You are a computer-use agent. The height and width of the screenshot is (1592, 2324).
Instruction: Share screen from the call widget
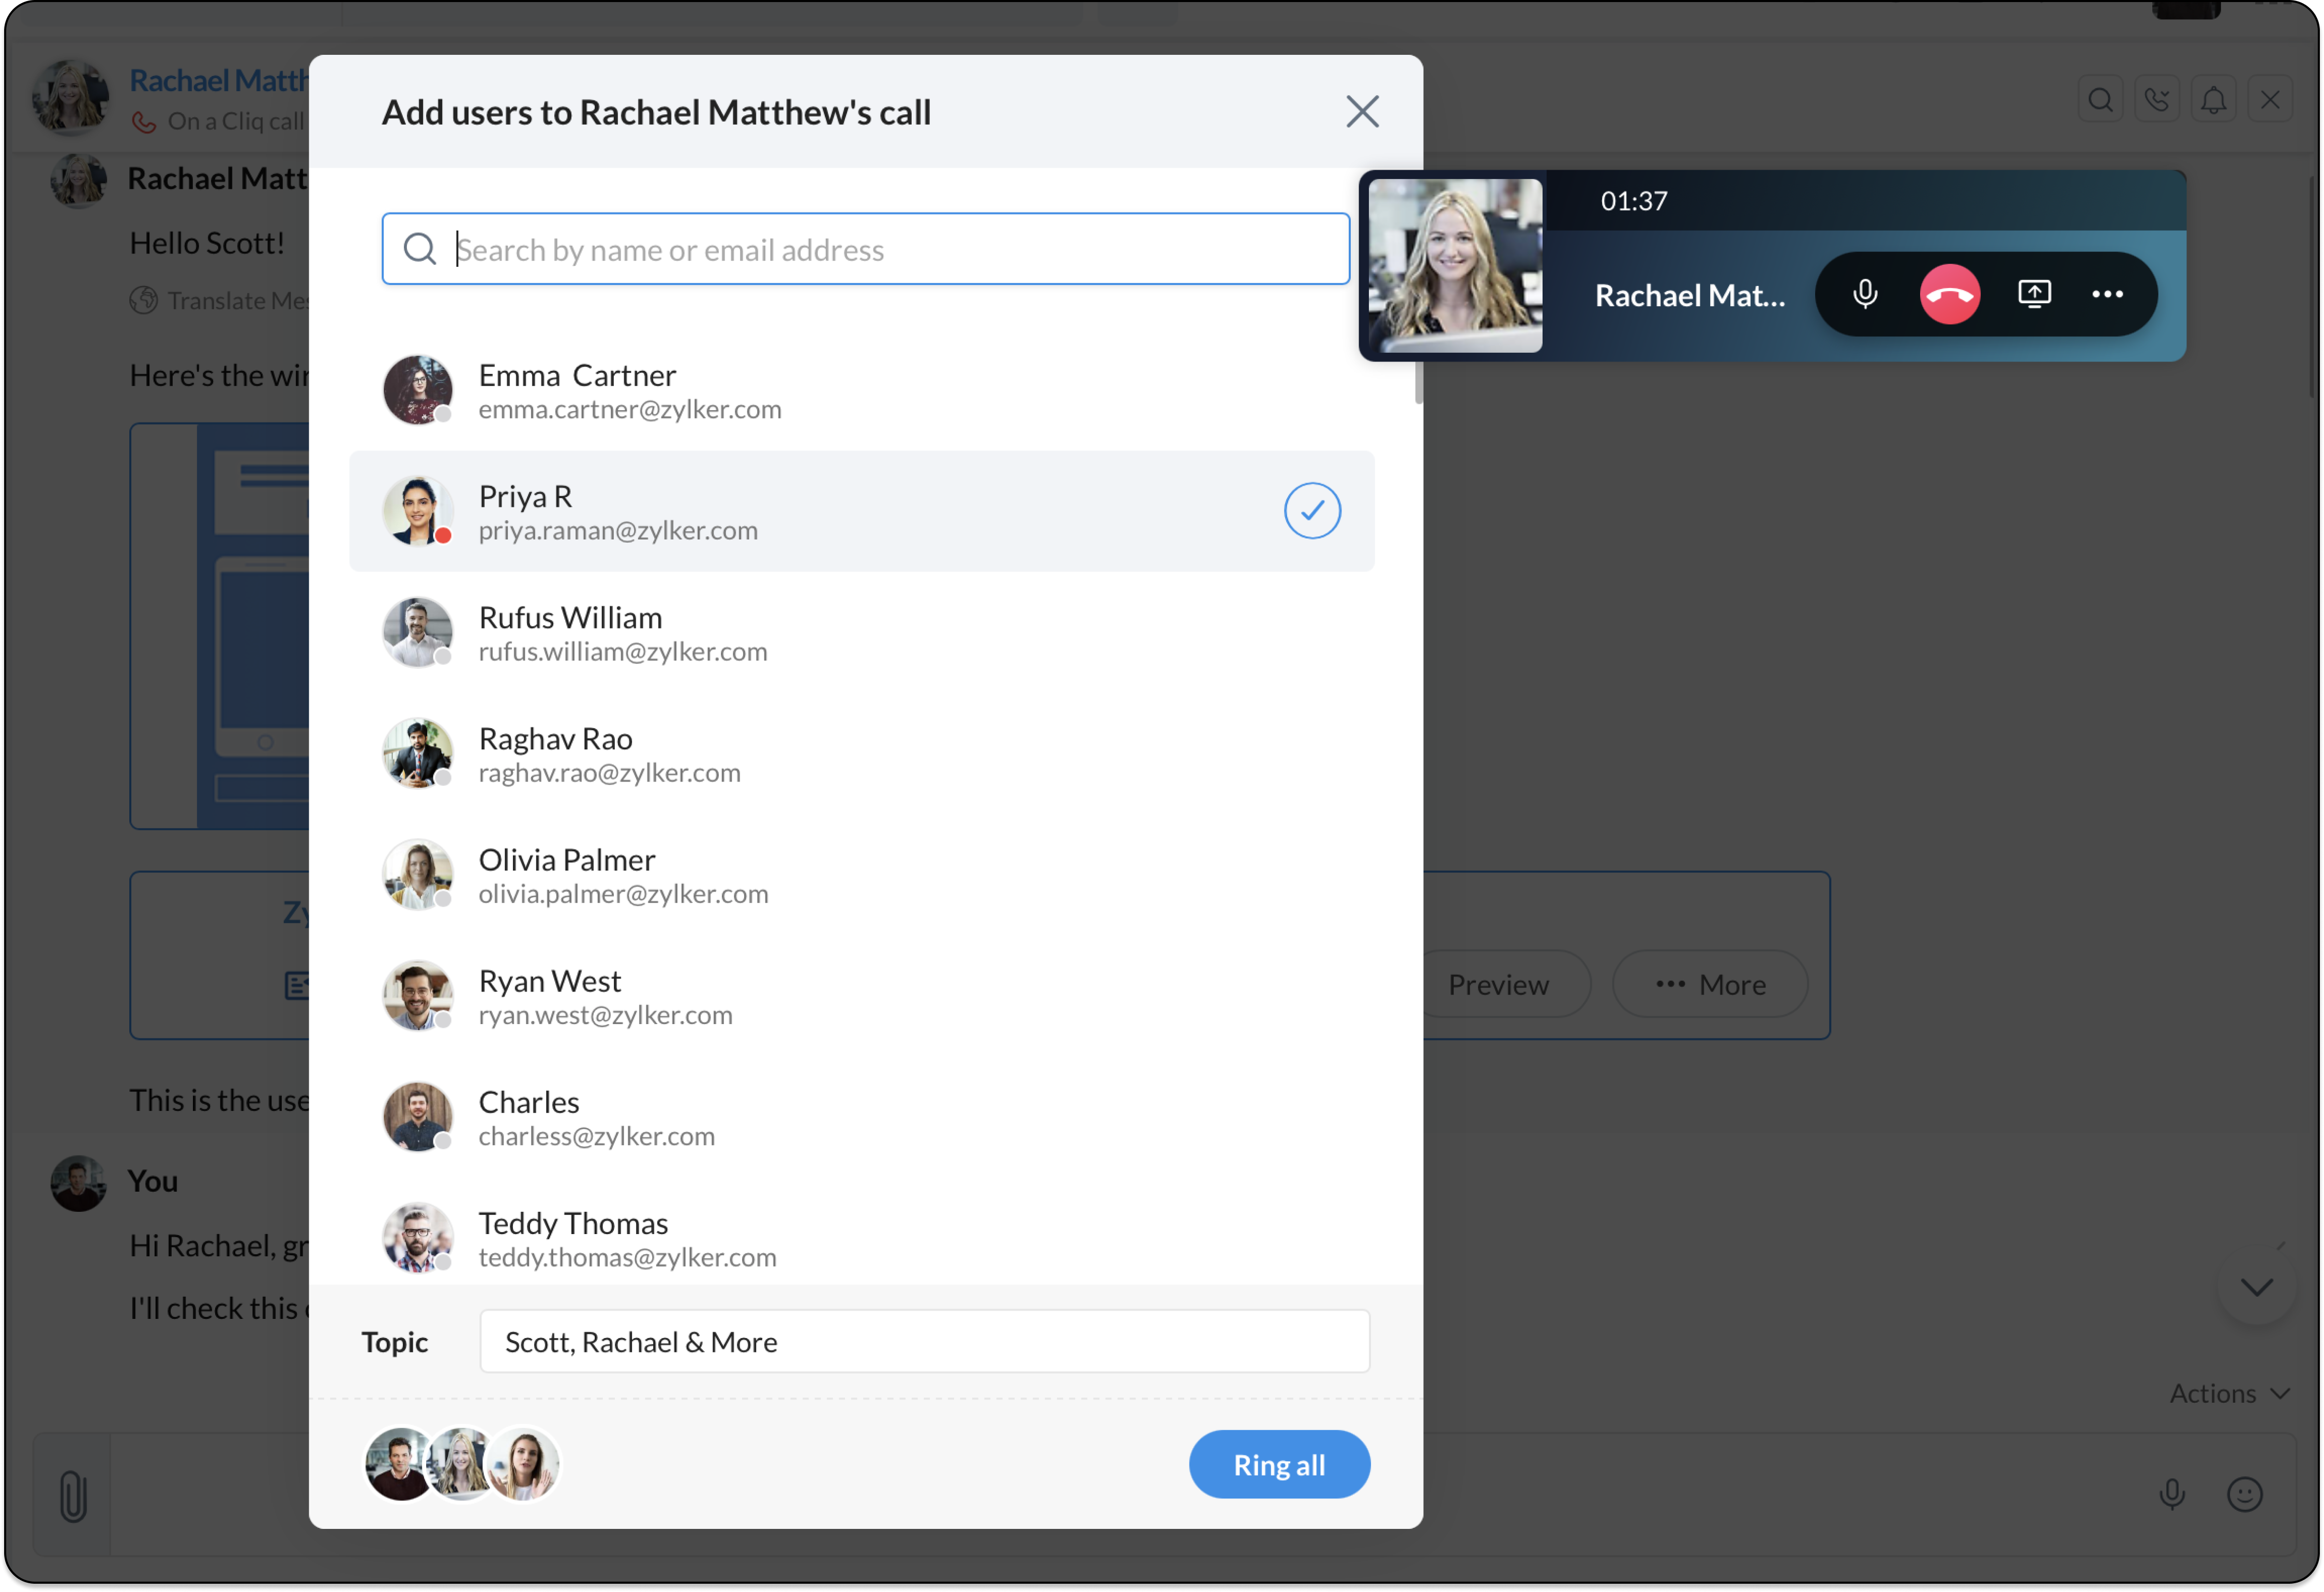click(x=2034, y=294)
